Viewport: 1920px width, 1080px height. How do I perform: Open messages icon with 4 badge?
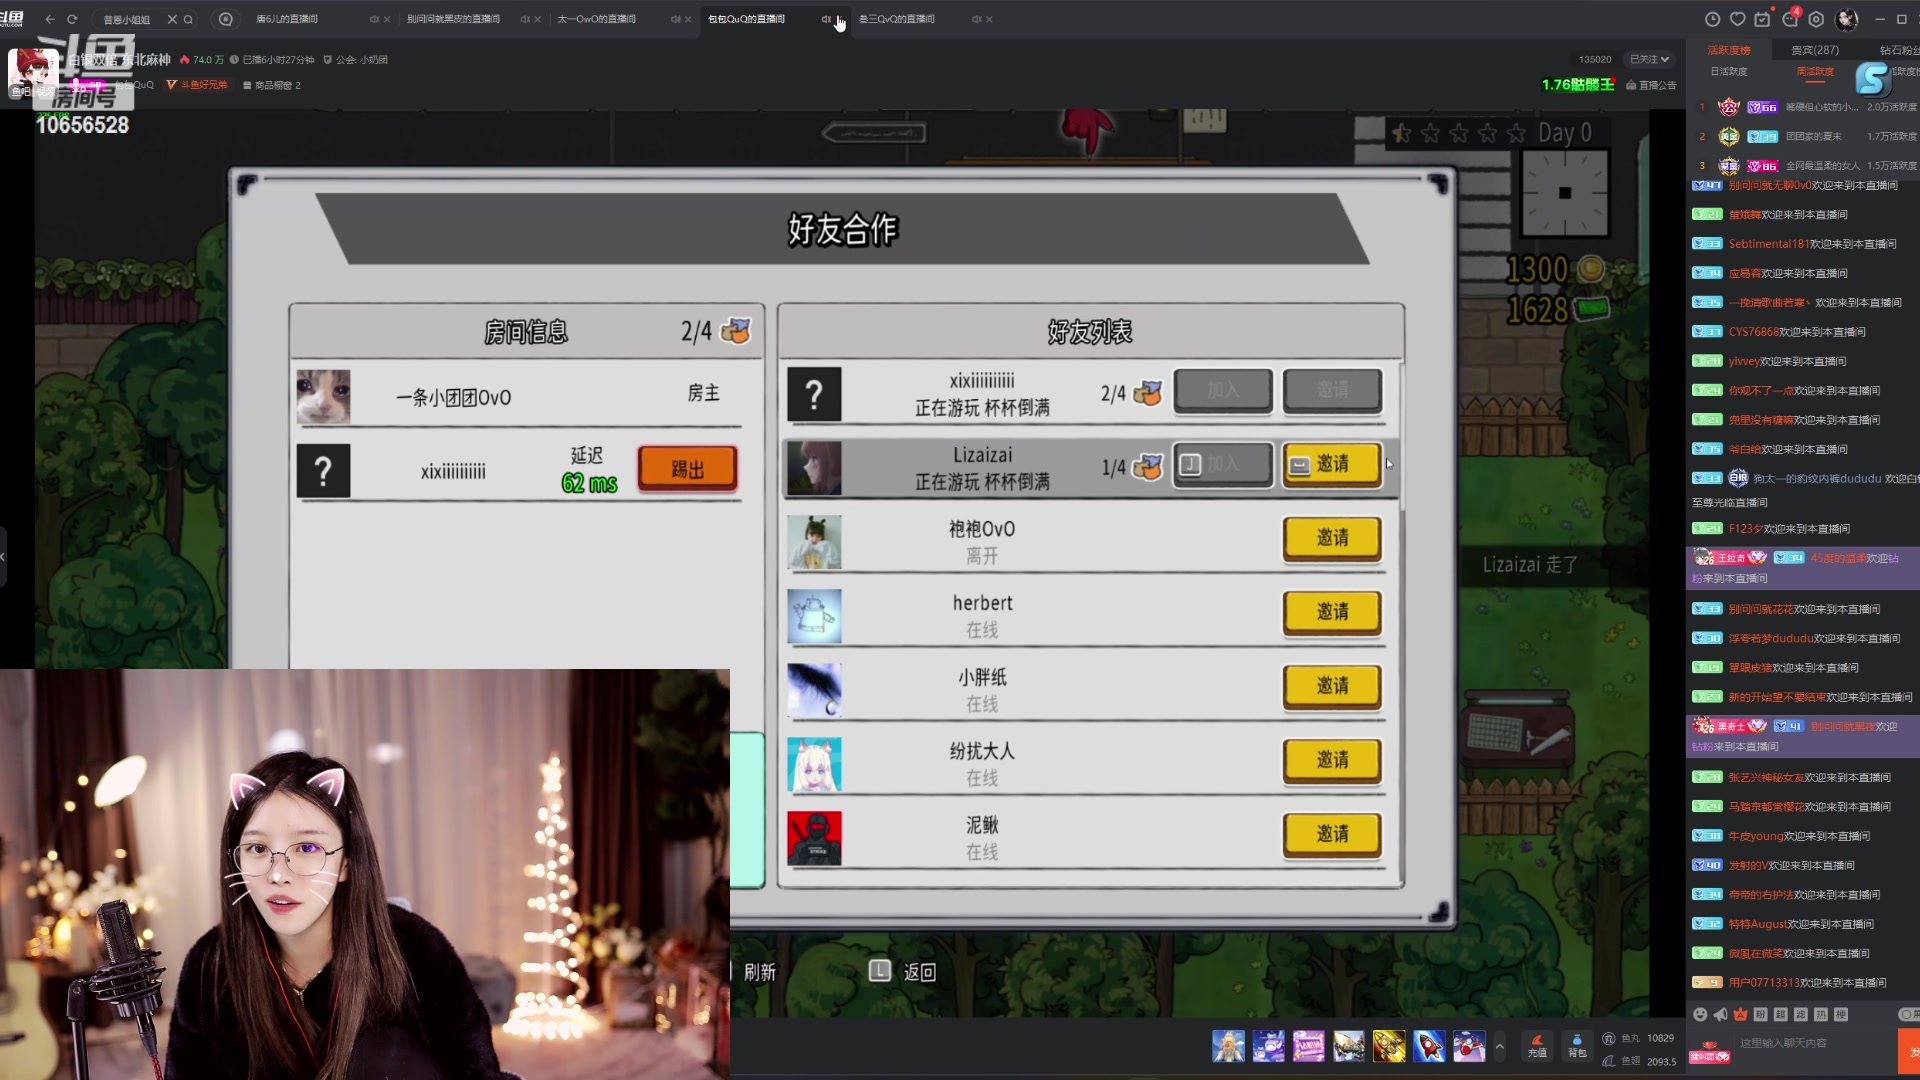[x=1790, y=18]
